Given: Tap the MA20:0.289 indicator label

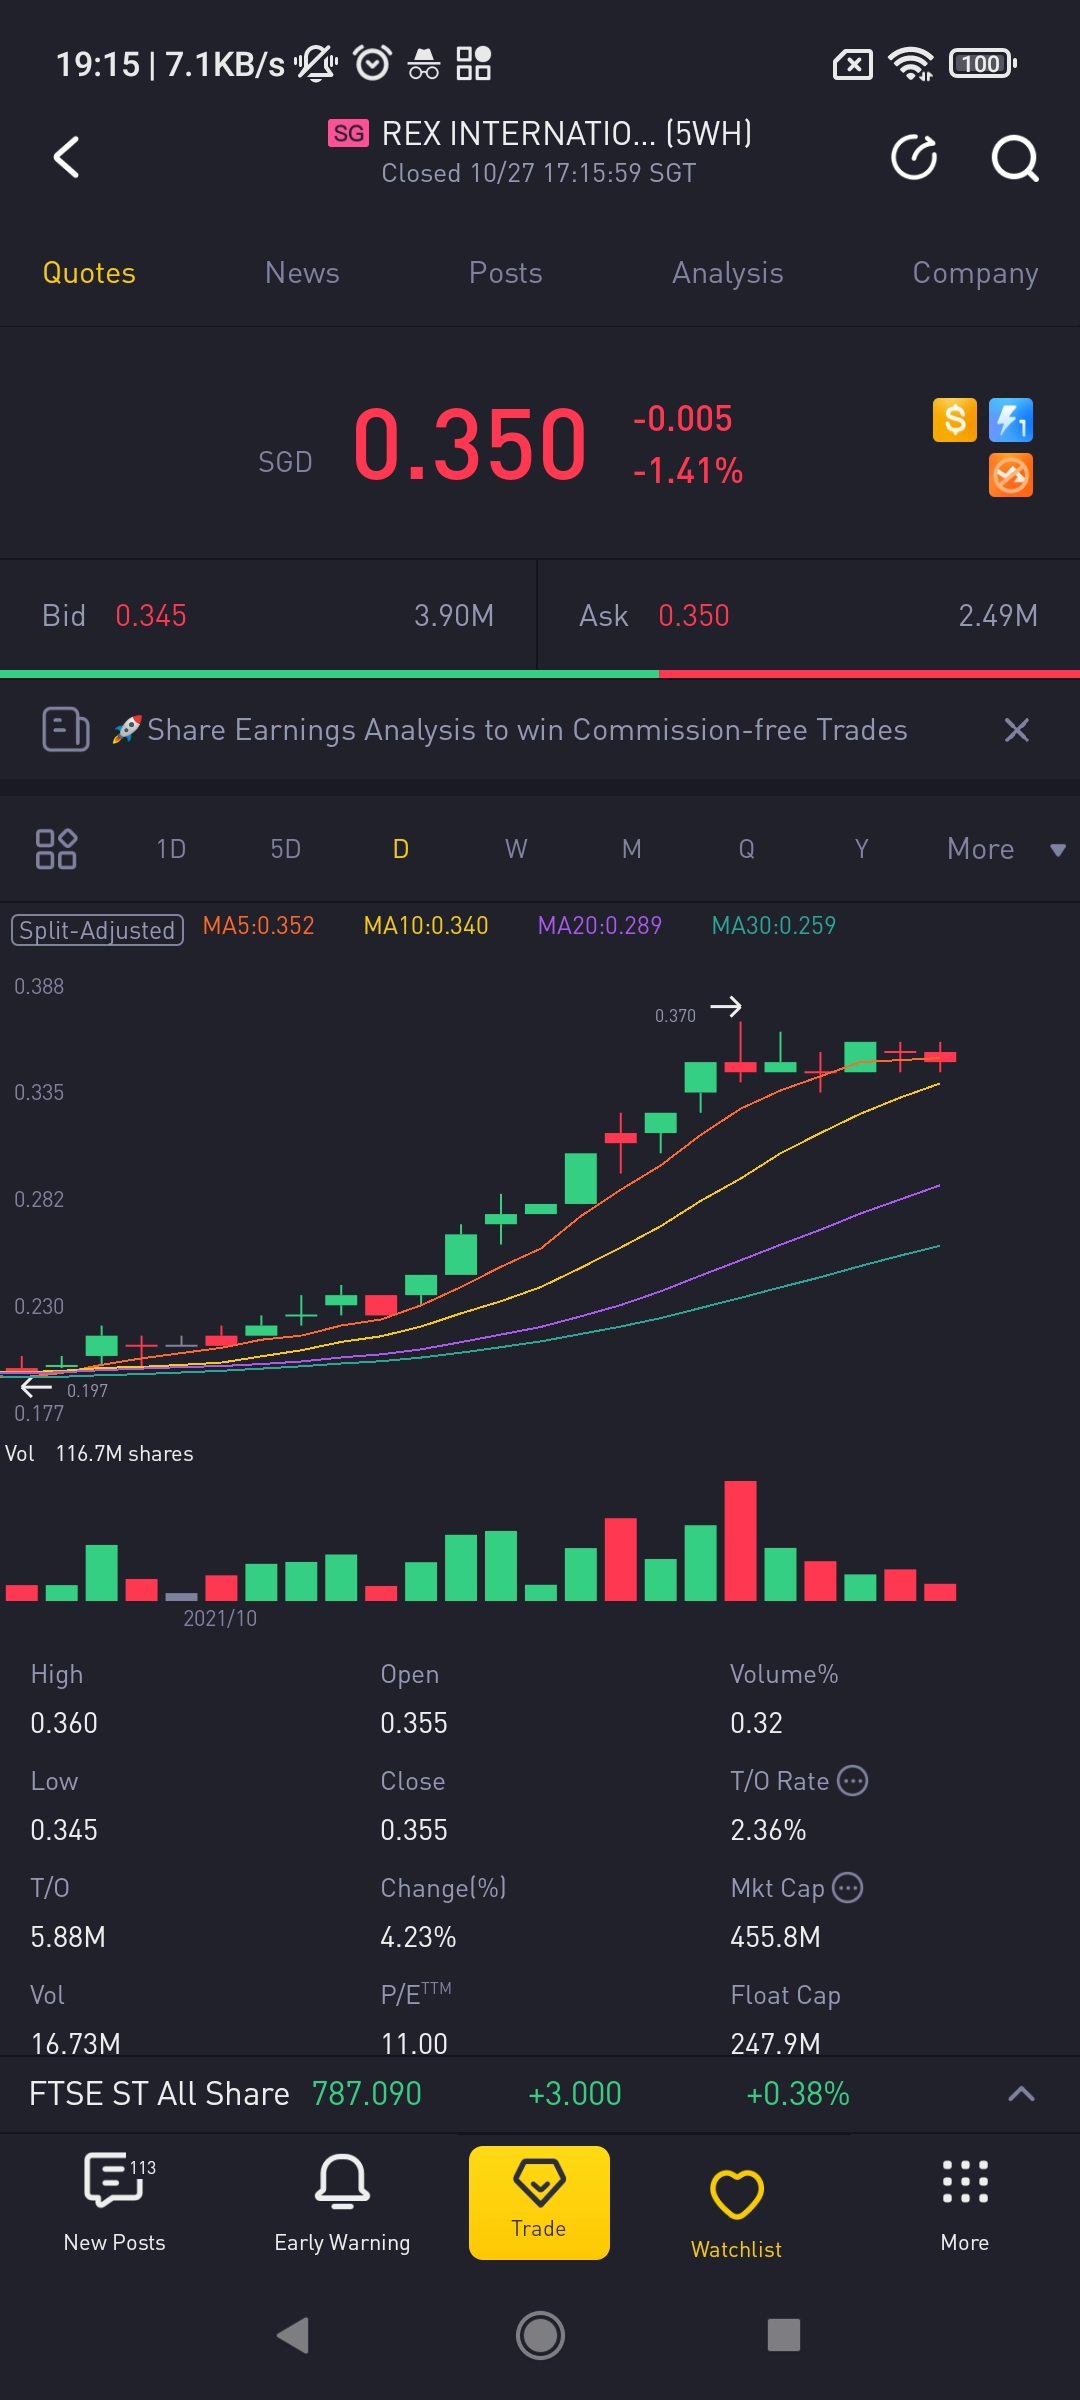Looking at the screenshot, I should [600, 926].
